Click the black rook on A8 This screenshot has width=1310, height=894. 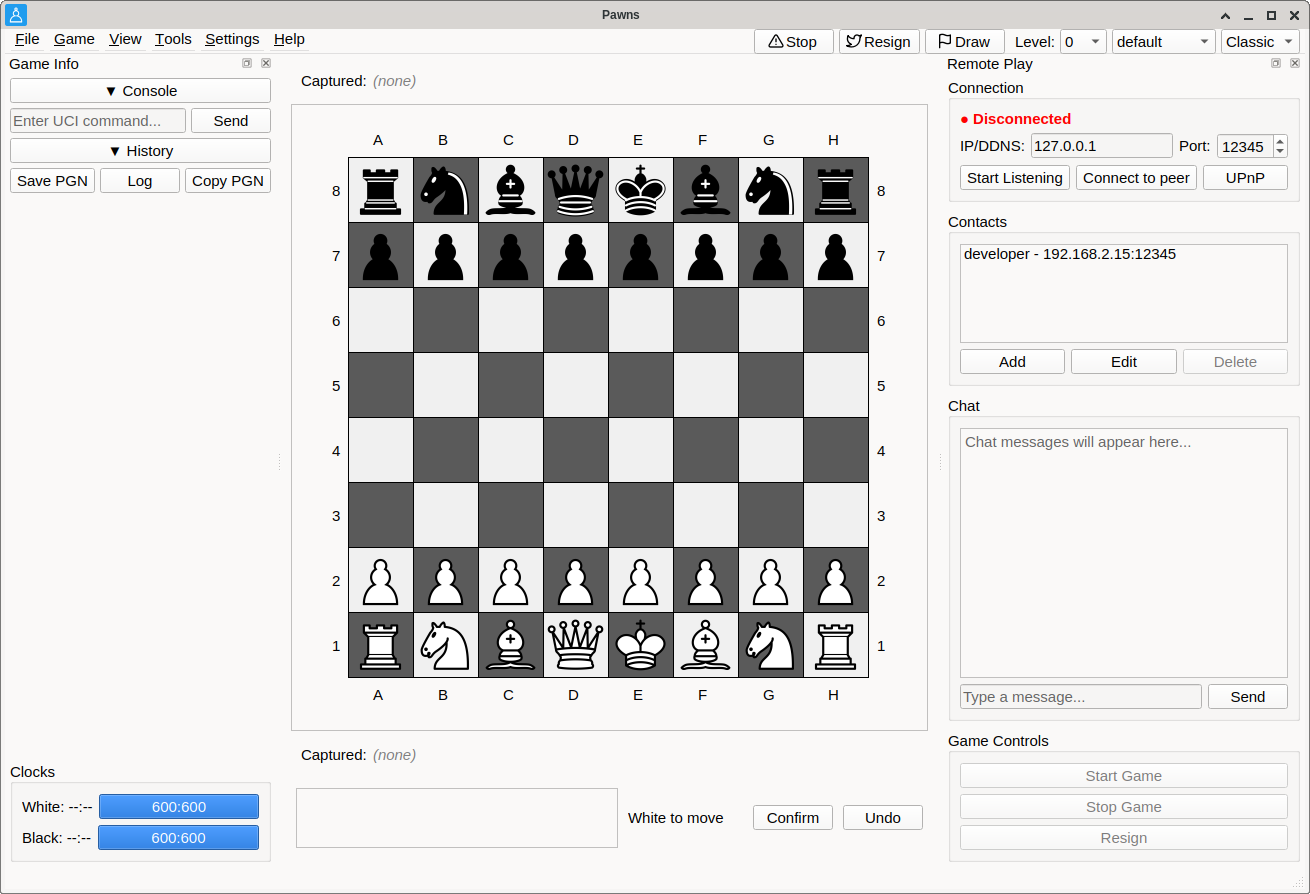[x=378, y=190]
